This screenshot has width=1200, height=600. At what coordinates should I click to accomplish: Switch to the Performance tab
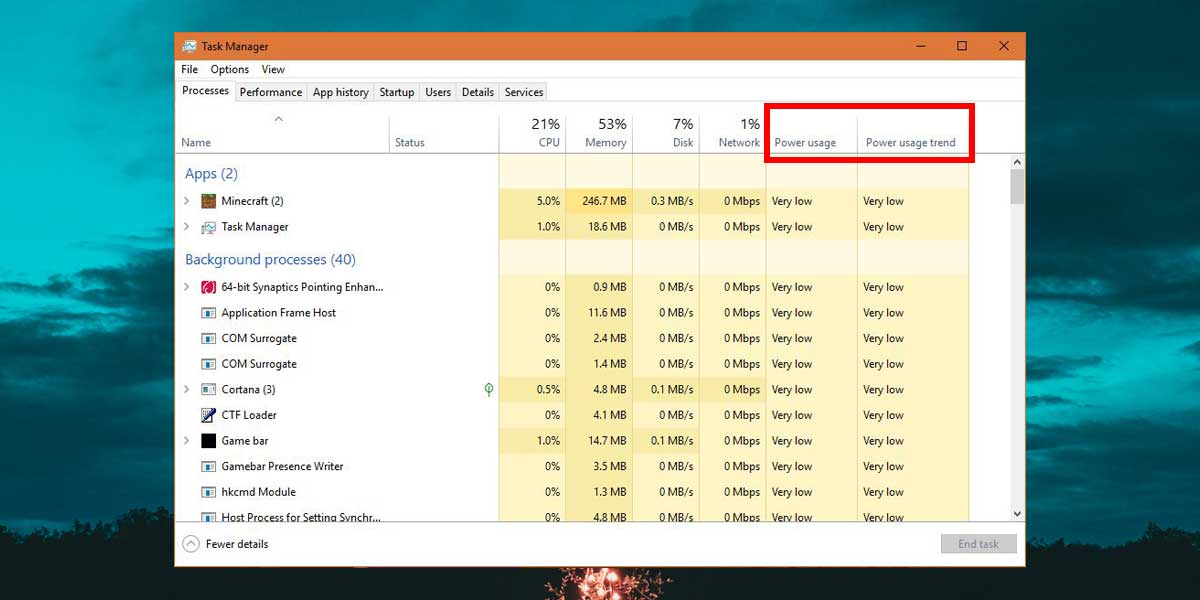270,92
